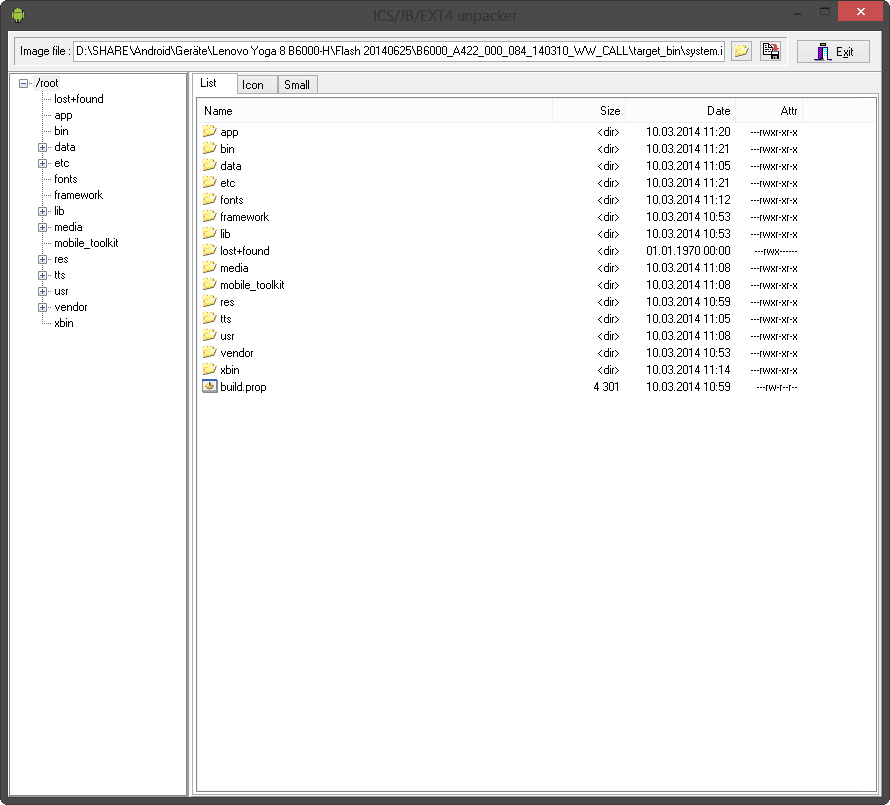Expand the usr node in tree

pos(43,291)
